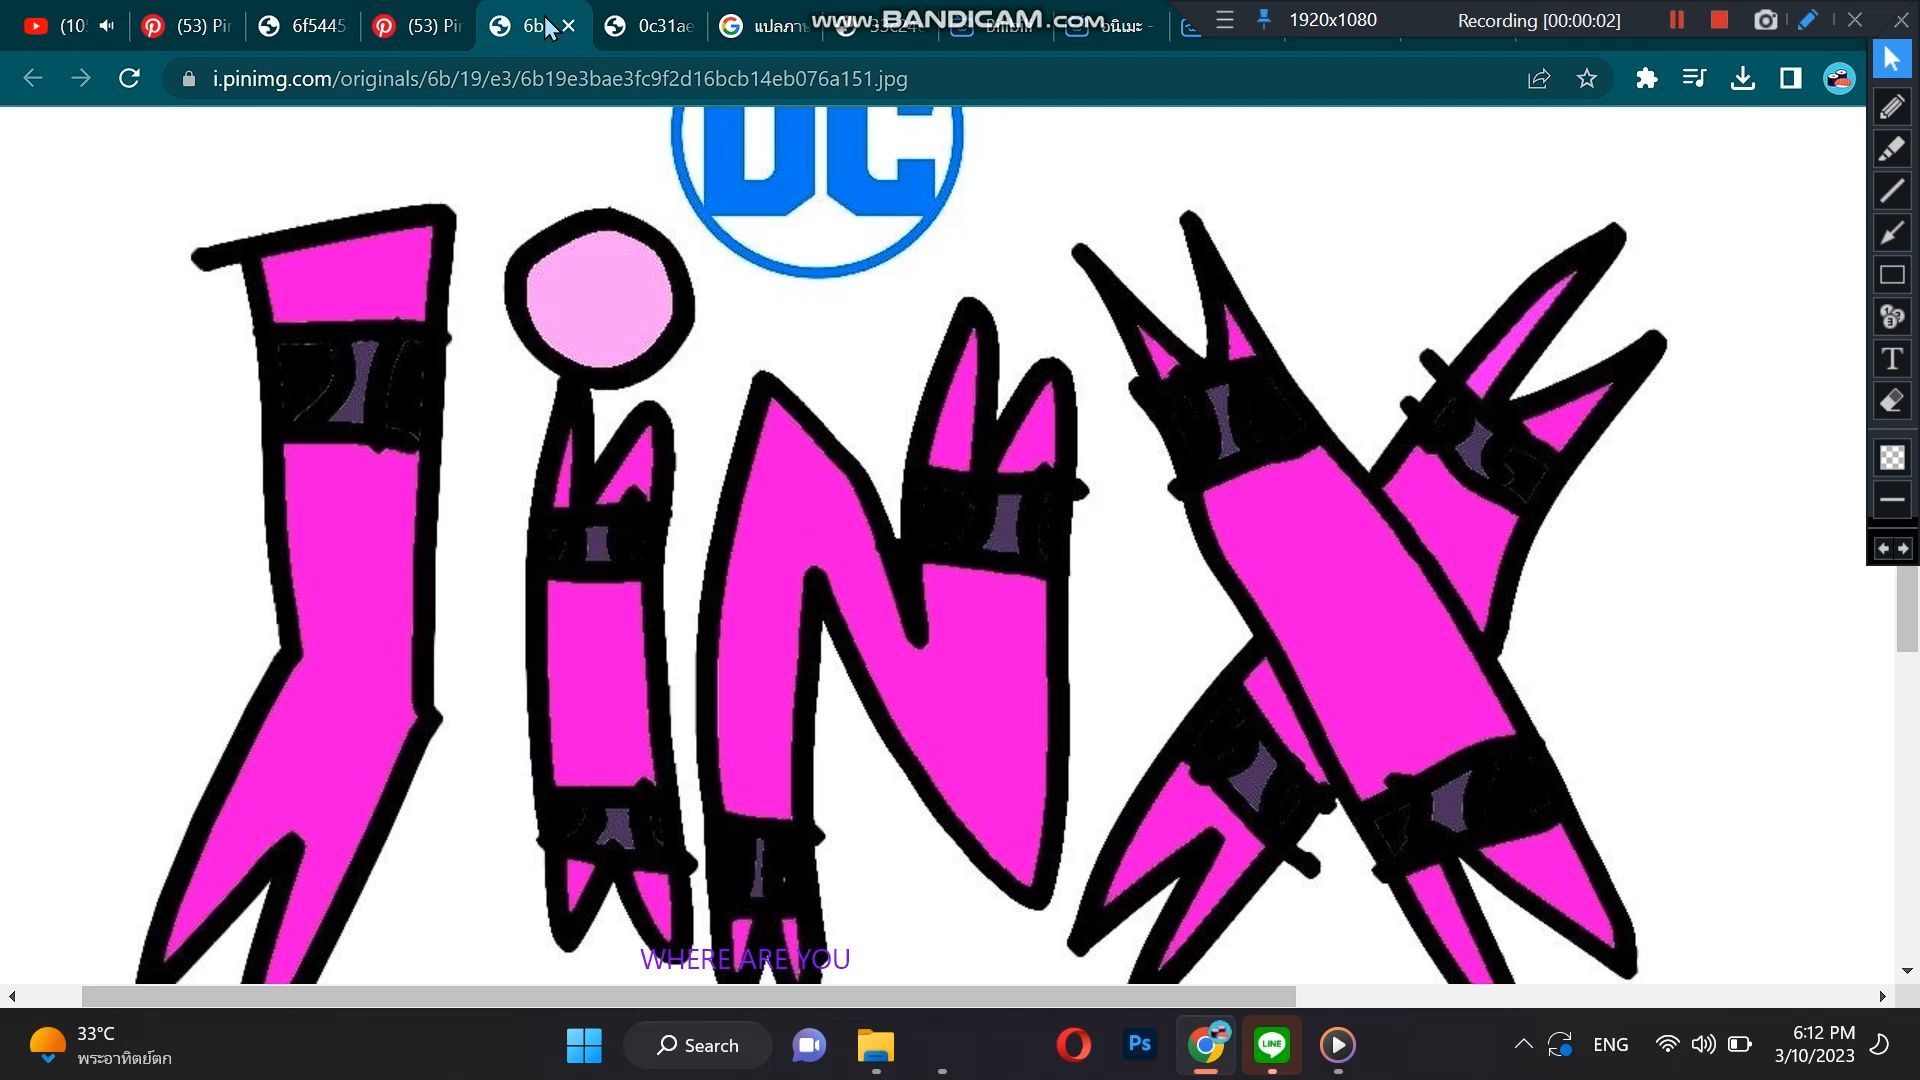Viewport: 1920px width, 1080px height.
Task: Open the Chrome downloads icon
Action: coord(1742,79)
